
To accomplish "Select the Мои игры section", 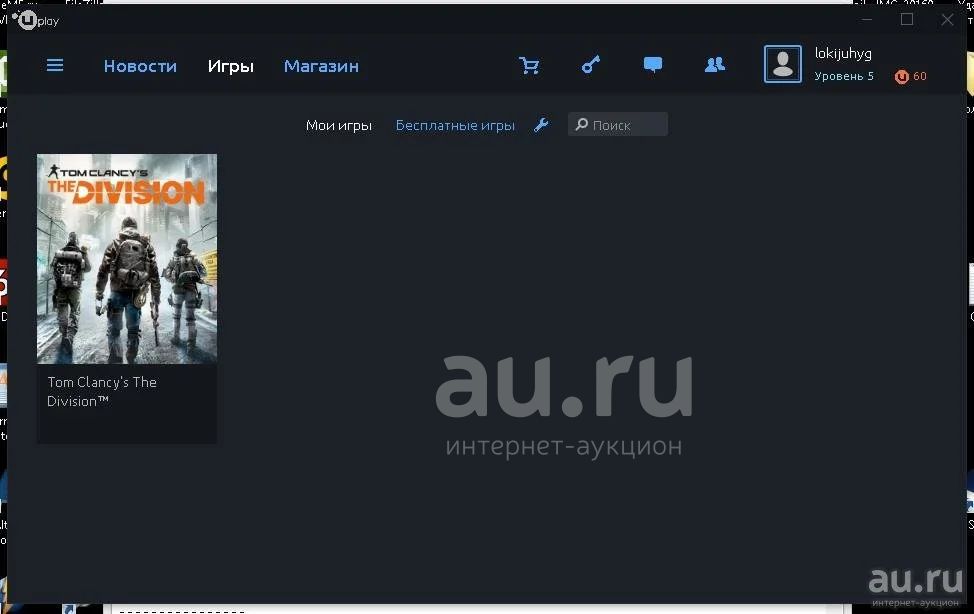I will (339, 126).
